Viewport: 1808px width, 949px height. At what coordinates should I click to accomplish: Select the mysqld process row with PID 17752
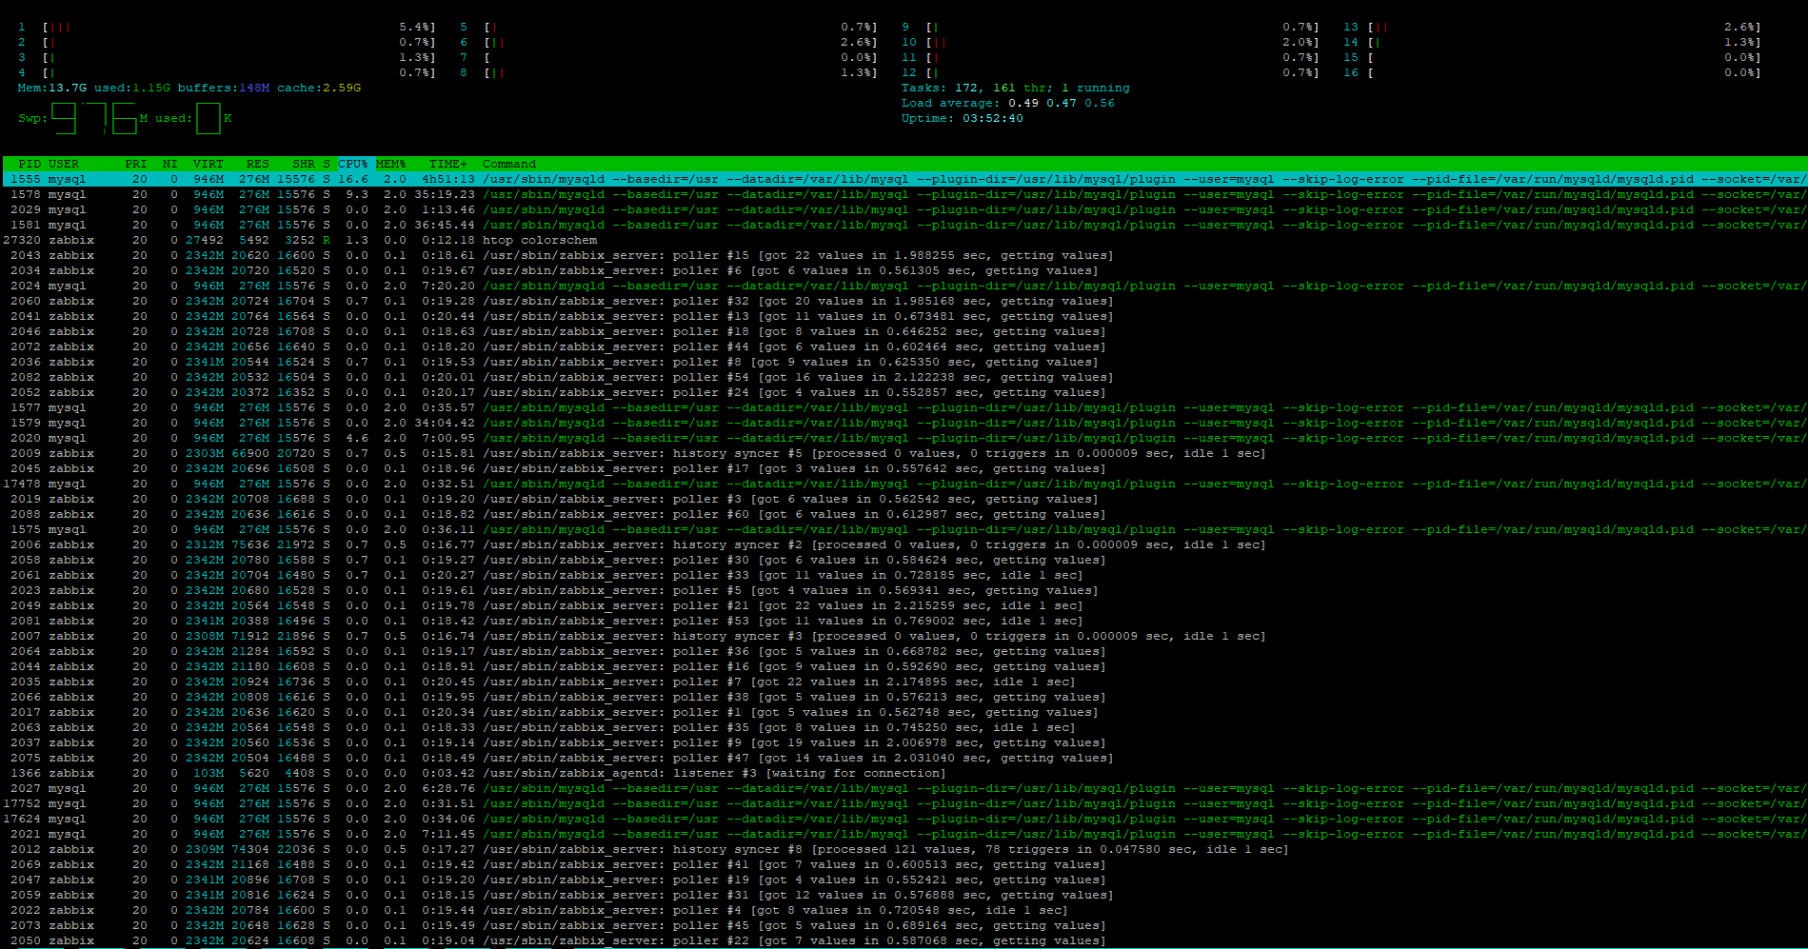pos(904,803)
